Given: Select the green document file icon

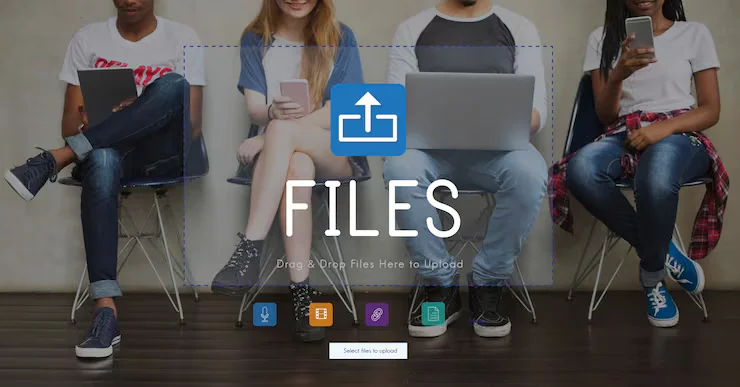Looking at the screenshot, I should click(x=433, y=314).
